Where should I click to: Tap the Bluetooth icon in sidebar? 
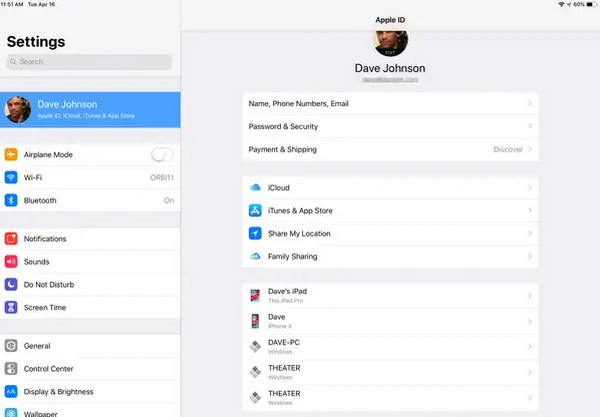pyautogui.click(x=11, y=200)
